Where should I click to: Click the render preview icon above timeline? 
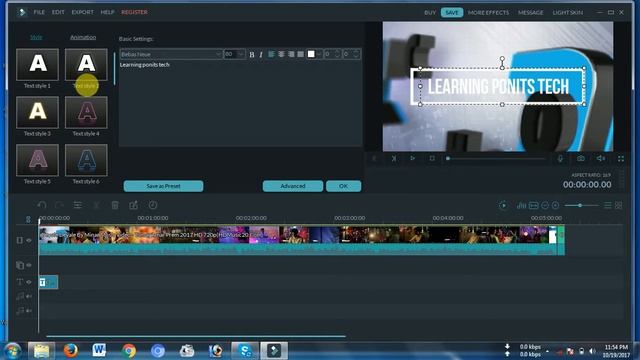[503, 206]
